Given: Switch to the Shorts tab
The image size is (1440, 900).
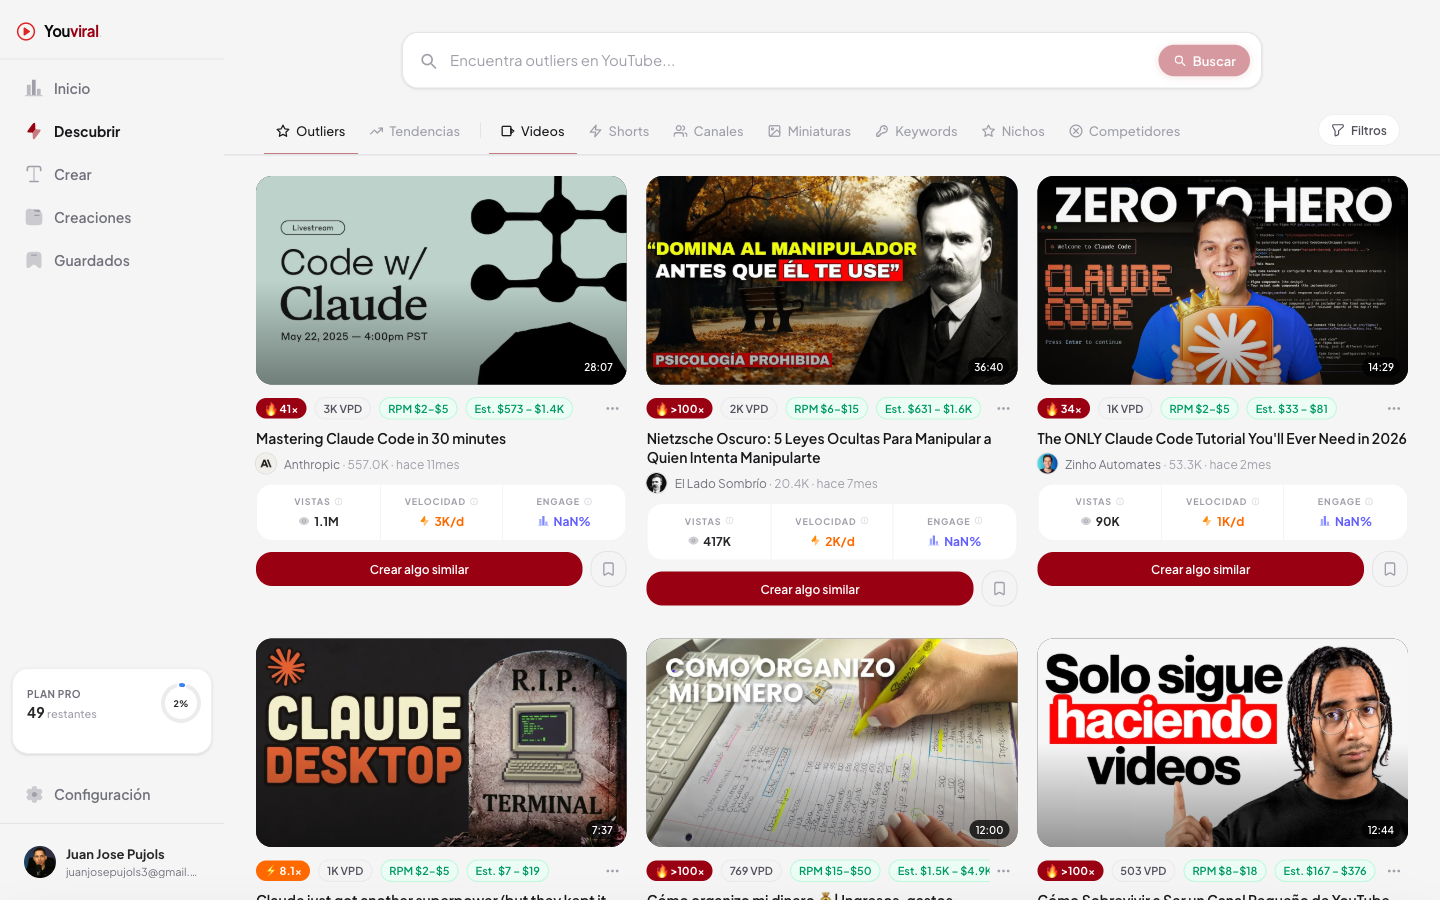Looking at the screenshot, I should coord(619,131).
